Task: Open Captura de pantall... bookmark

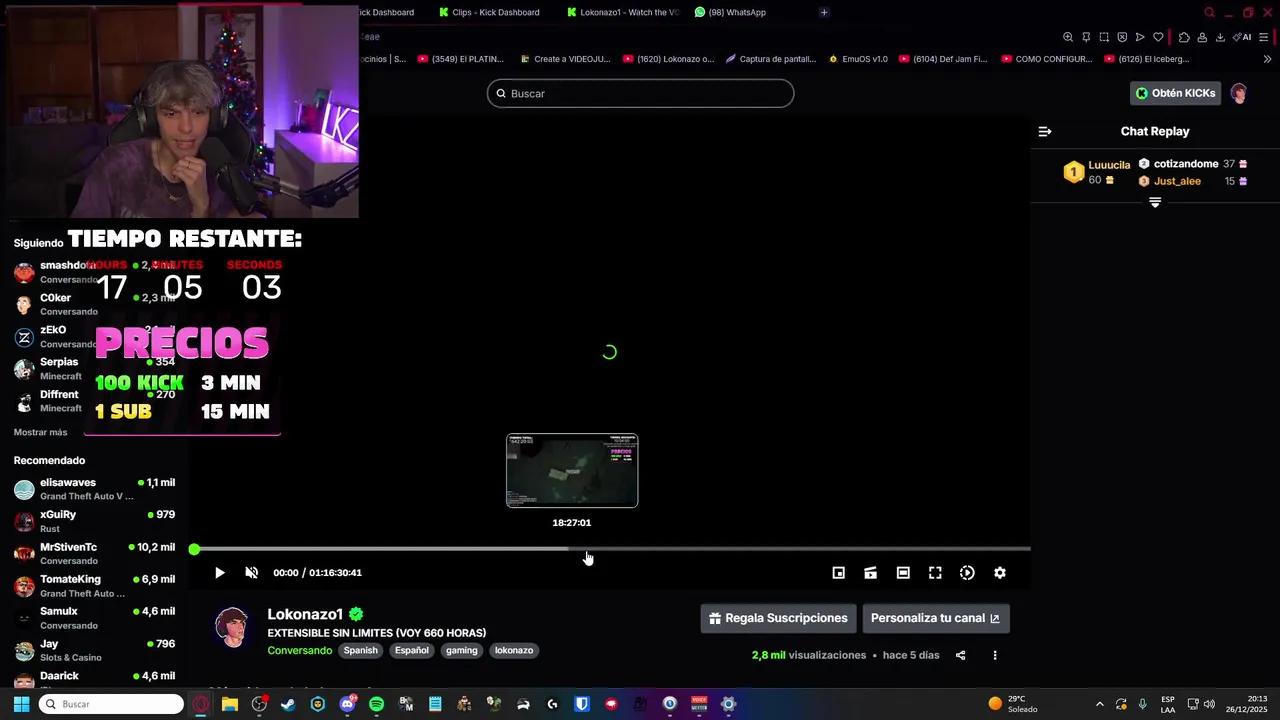Action: pos(771,59)
